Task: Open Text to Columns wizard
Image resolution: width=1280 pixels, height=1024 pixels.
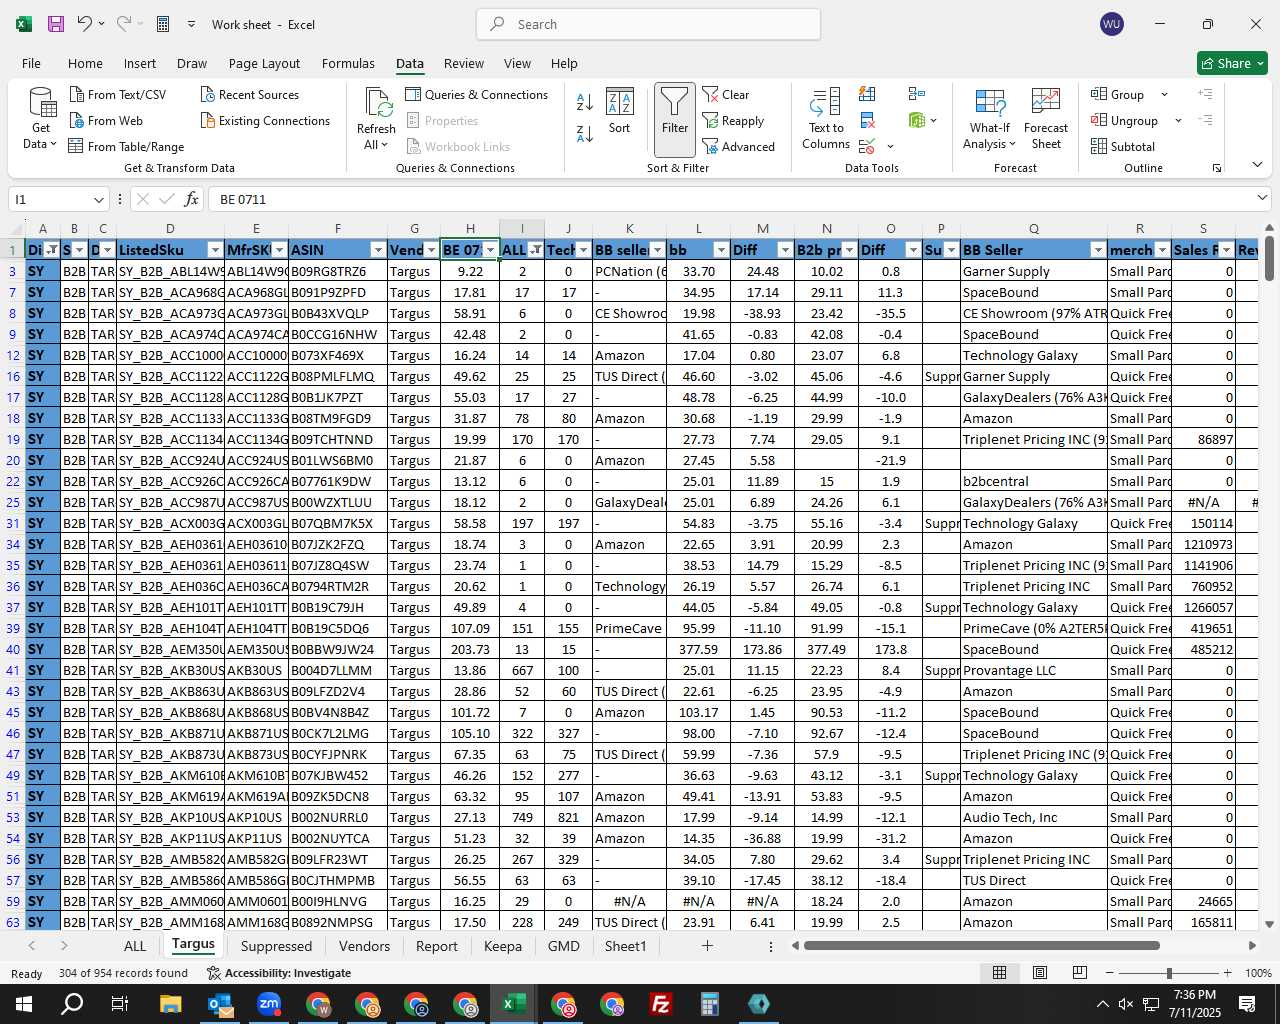Action: point(826,119)
